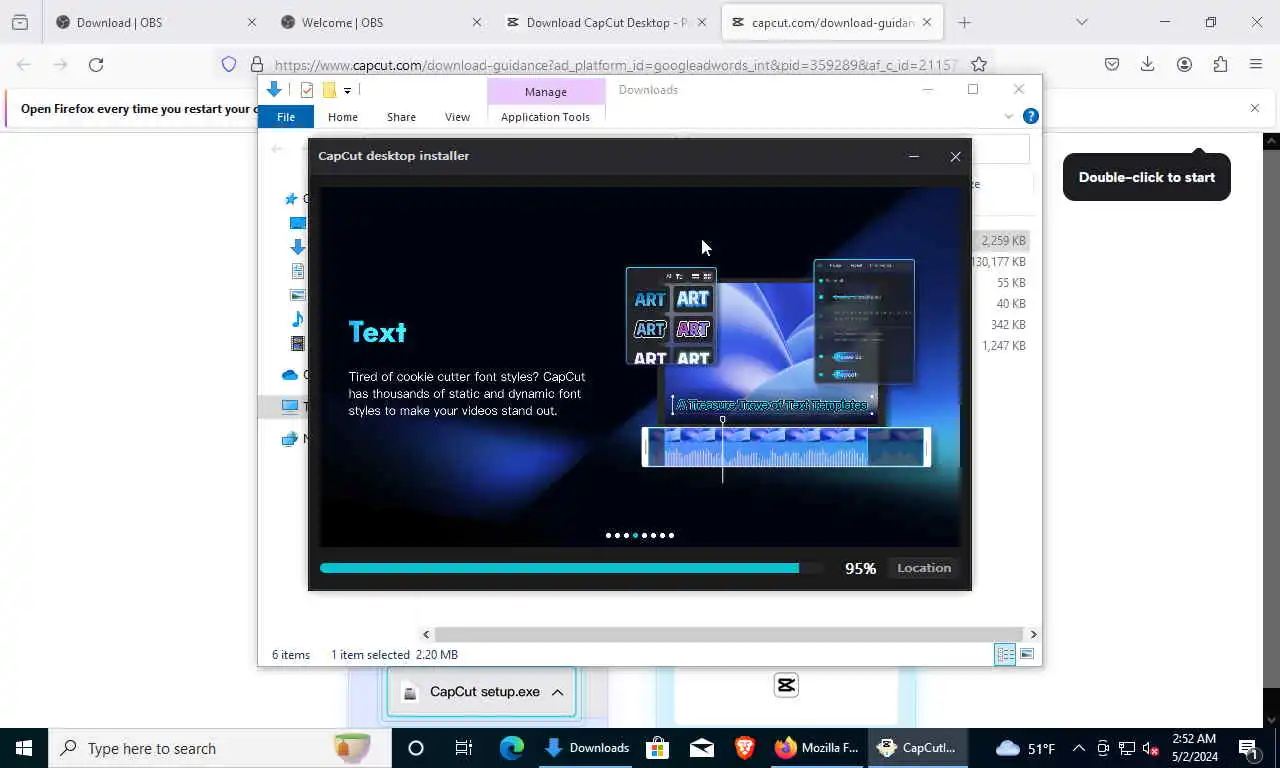Open Firefox Downloads panel icon
1280x768 pixels.
[x=1148, y=65]
